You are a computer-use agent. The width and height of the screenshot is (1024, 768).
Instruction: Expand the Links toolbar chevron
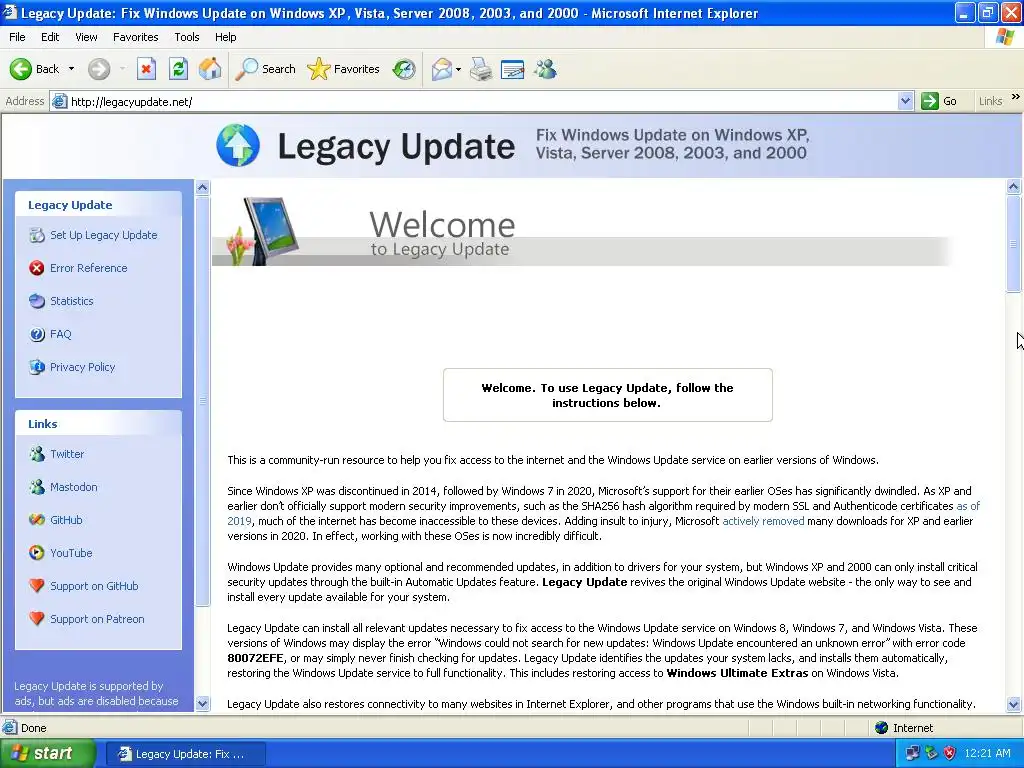click(x=1016, y=97)
